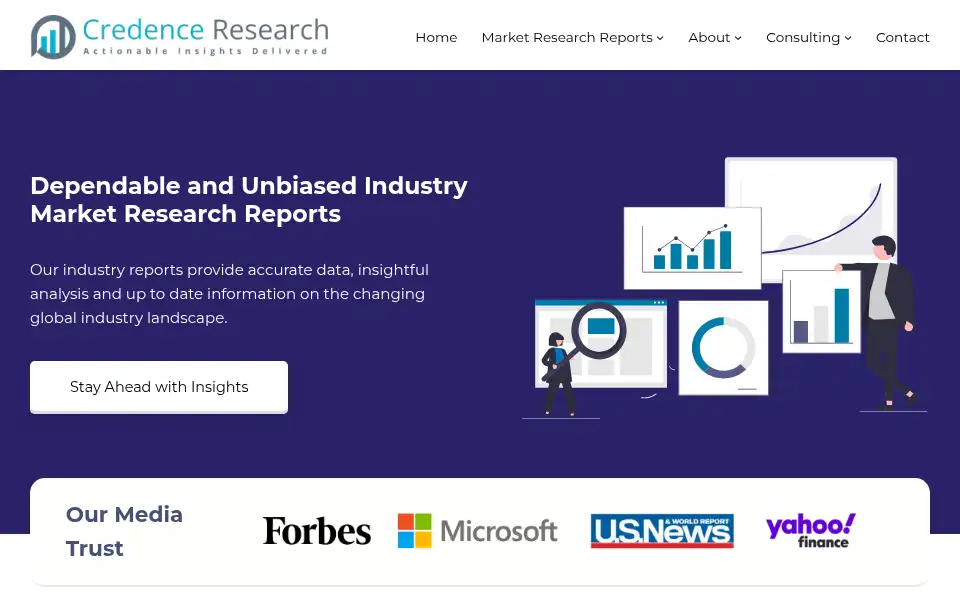Open the Credence Research wordmark link
The width and height of the screenshot is (960, 600).
(x=206, y=29)
